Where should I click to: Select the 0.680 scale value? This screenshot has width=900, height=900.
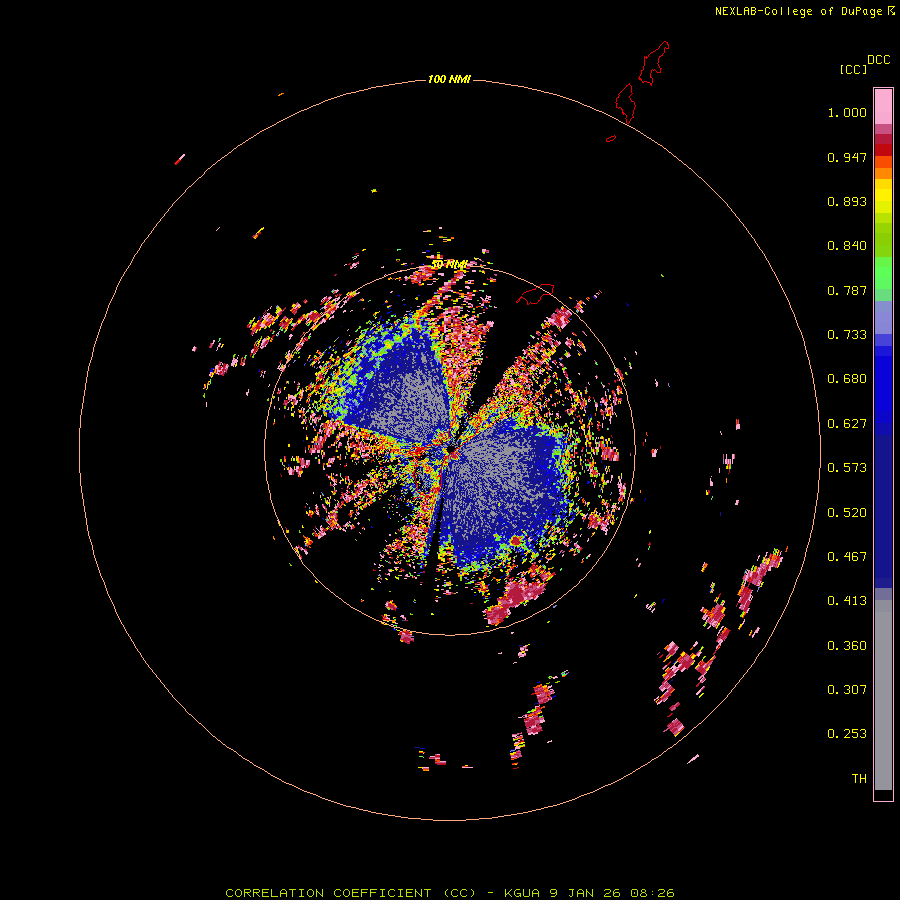click(847, 379)
